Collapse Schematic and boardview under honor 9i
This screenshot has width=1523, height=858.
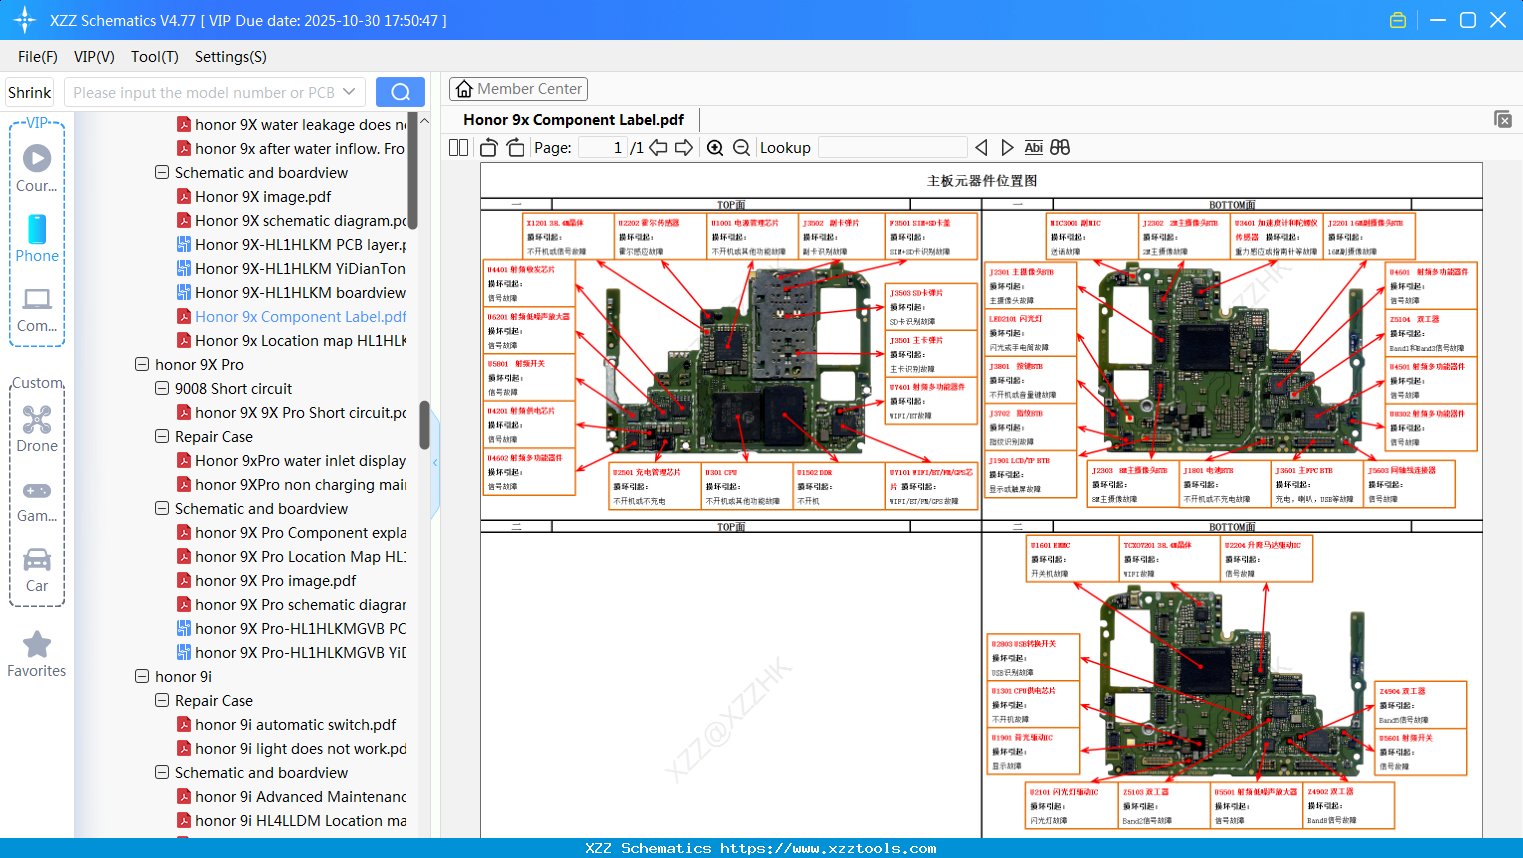[x=162, y=772]
